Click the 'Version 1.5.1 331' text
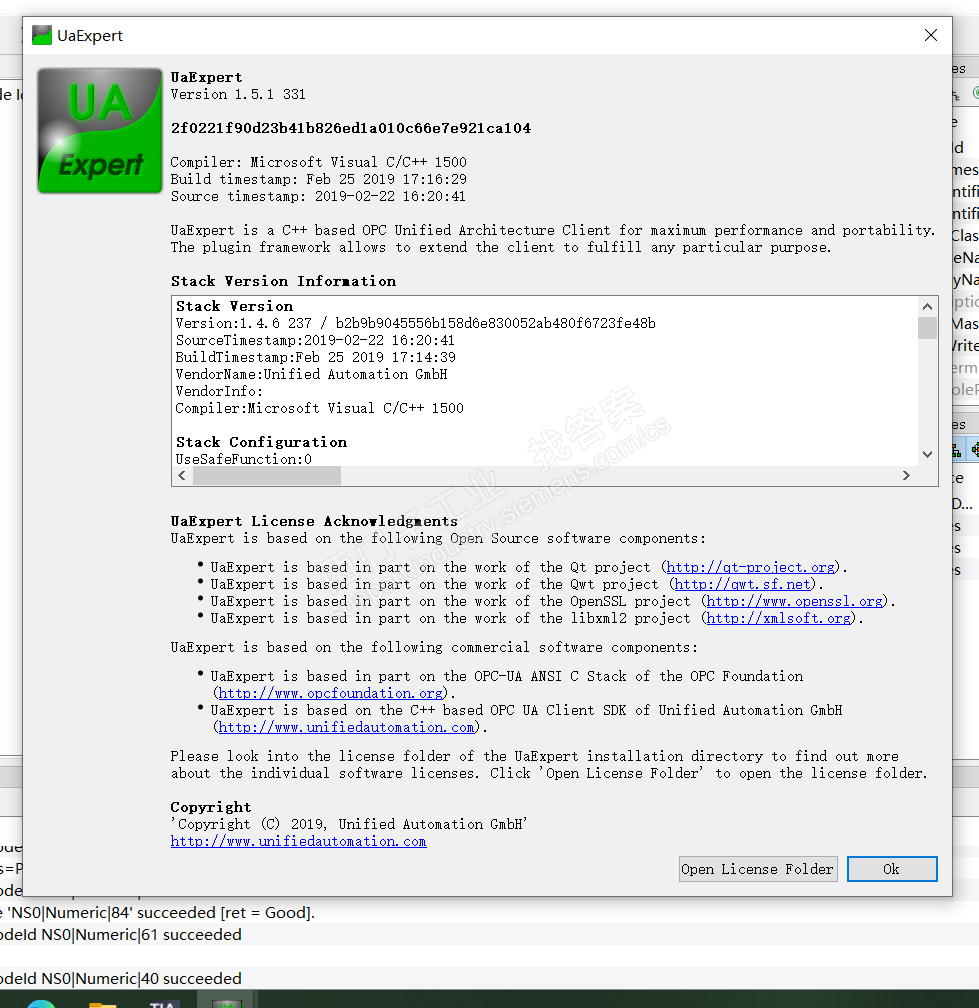 pyautogui.click(x=238, y=94)
